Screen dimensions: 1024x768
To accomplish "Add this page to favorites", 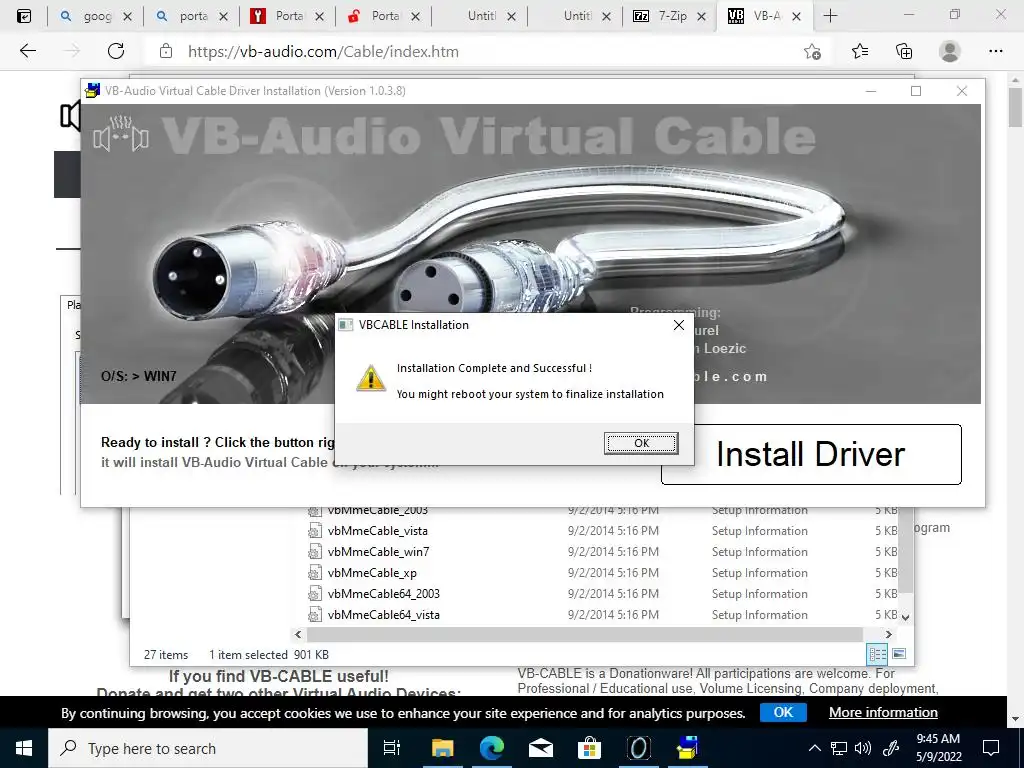I will 812,52.
